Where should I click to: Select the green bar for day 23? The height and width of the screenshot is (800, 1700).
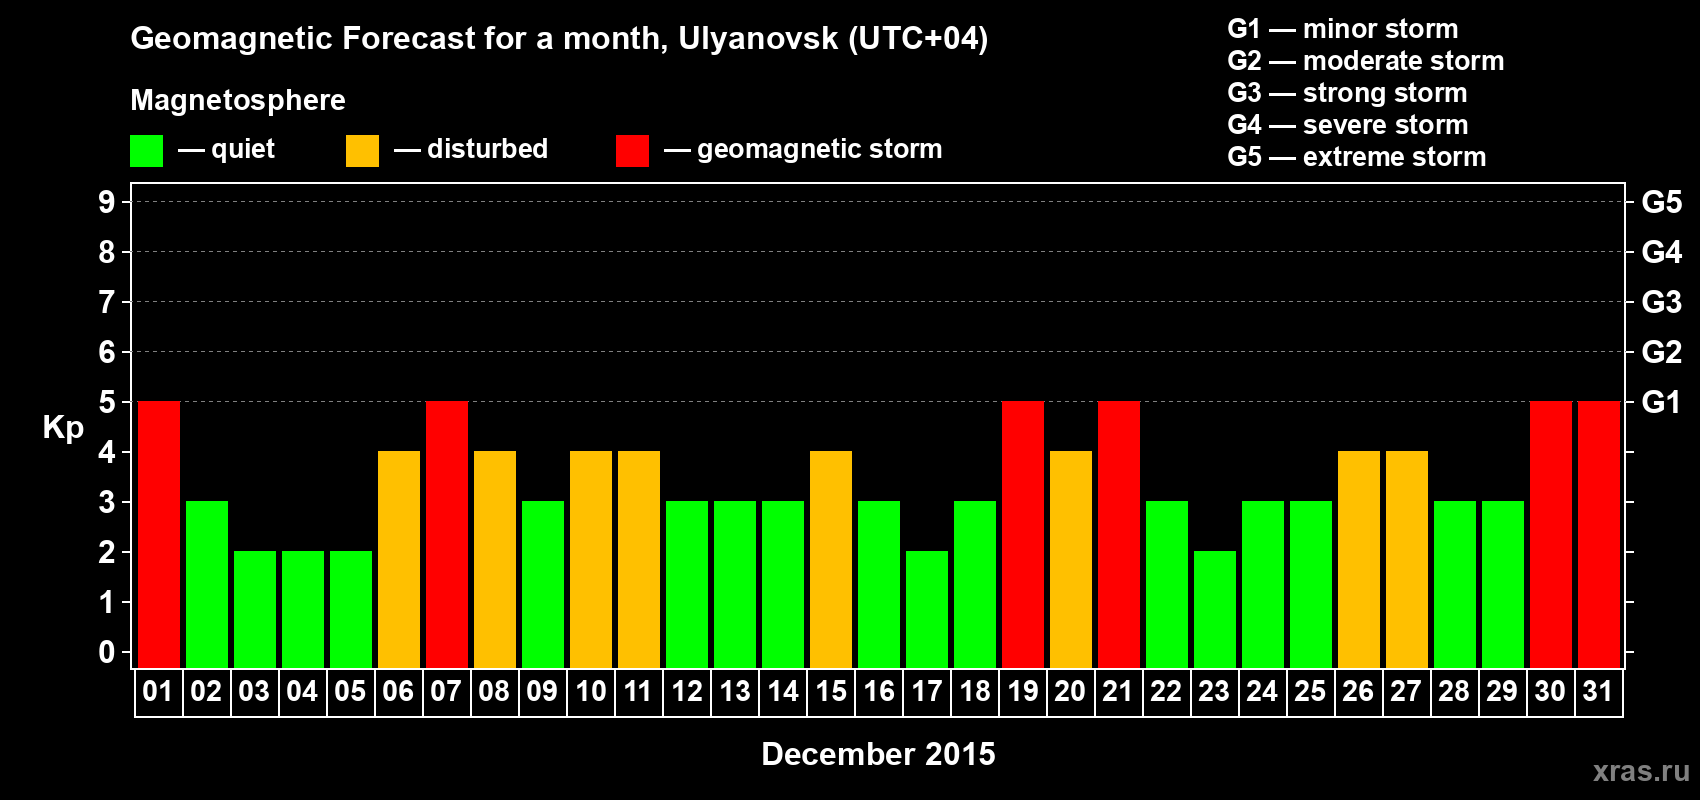1215,609
